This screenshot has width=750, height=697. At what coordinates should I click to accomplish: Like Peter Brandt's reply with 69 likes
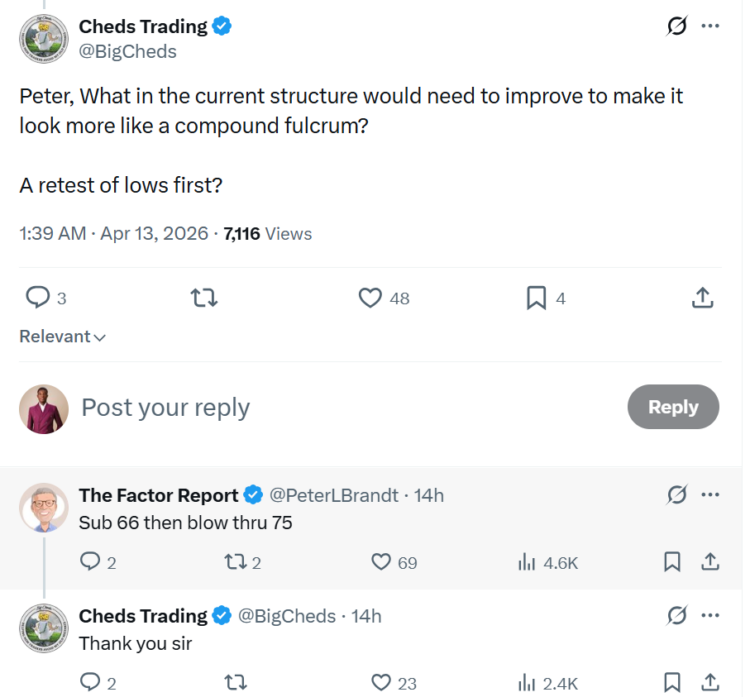point(381,562)
